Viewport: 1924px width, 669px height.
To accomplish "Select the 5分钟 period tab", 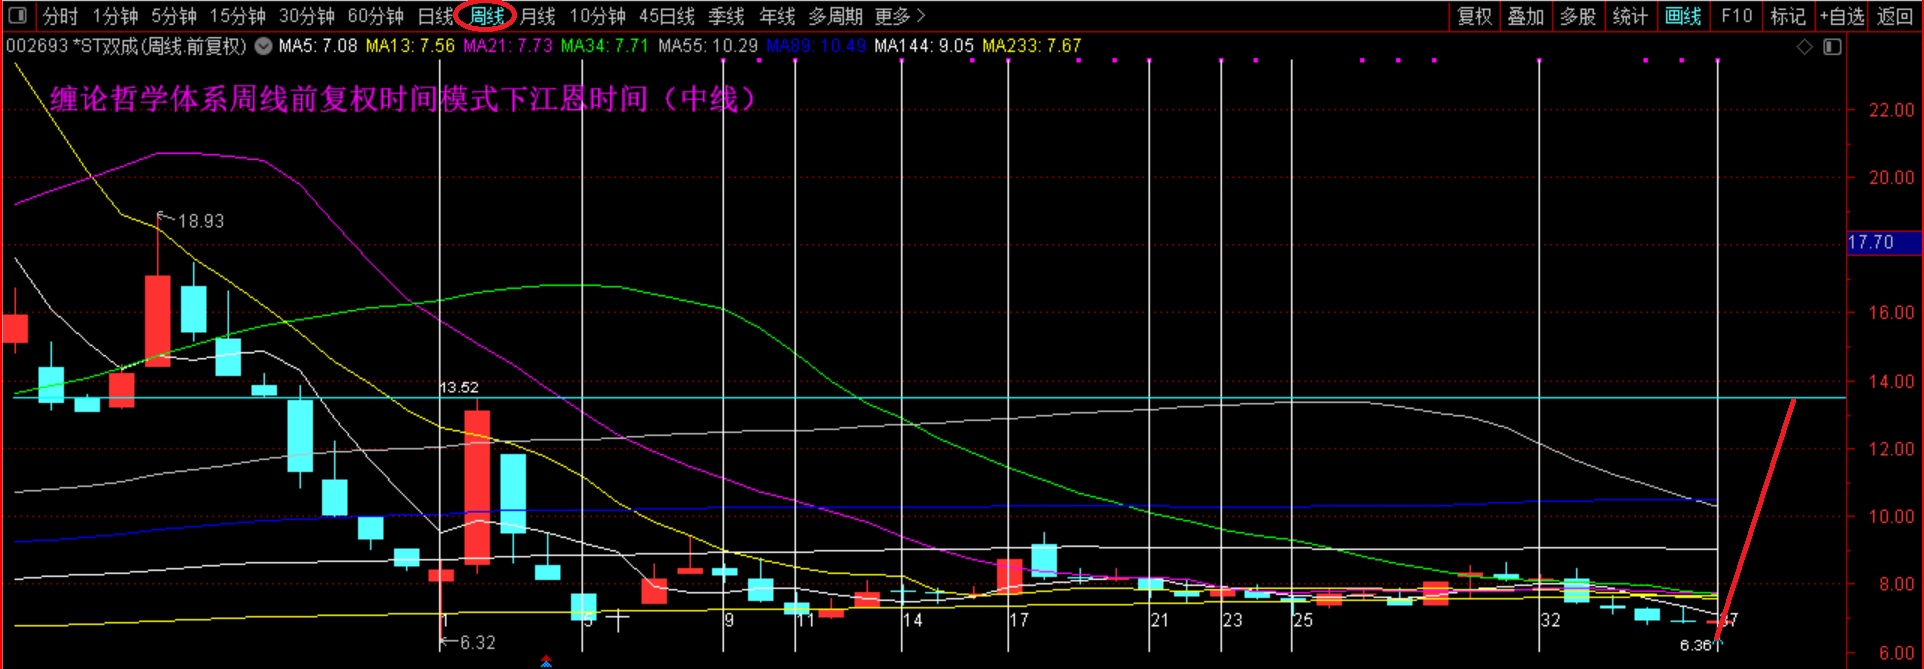I will coord(174,16).
